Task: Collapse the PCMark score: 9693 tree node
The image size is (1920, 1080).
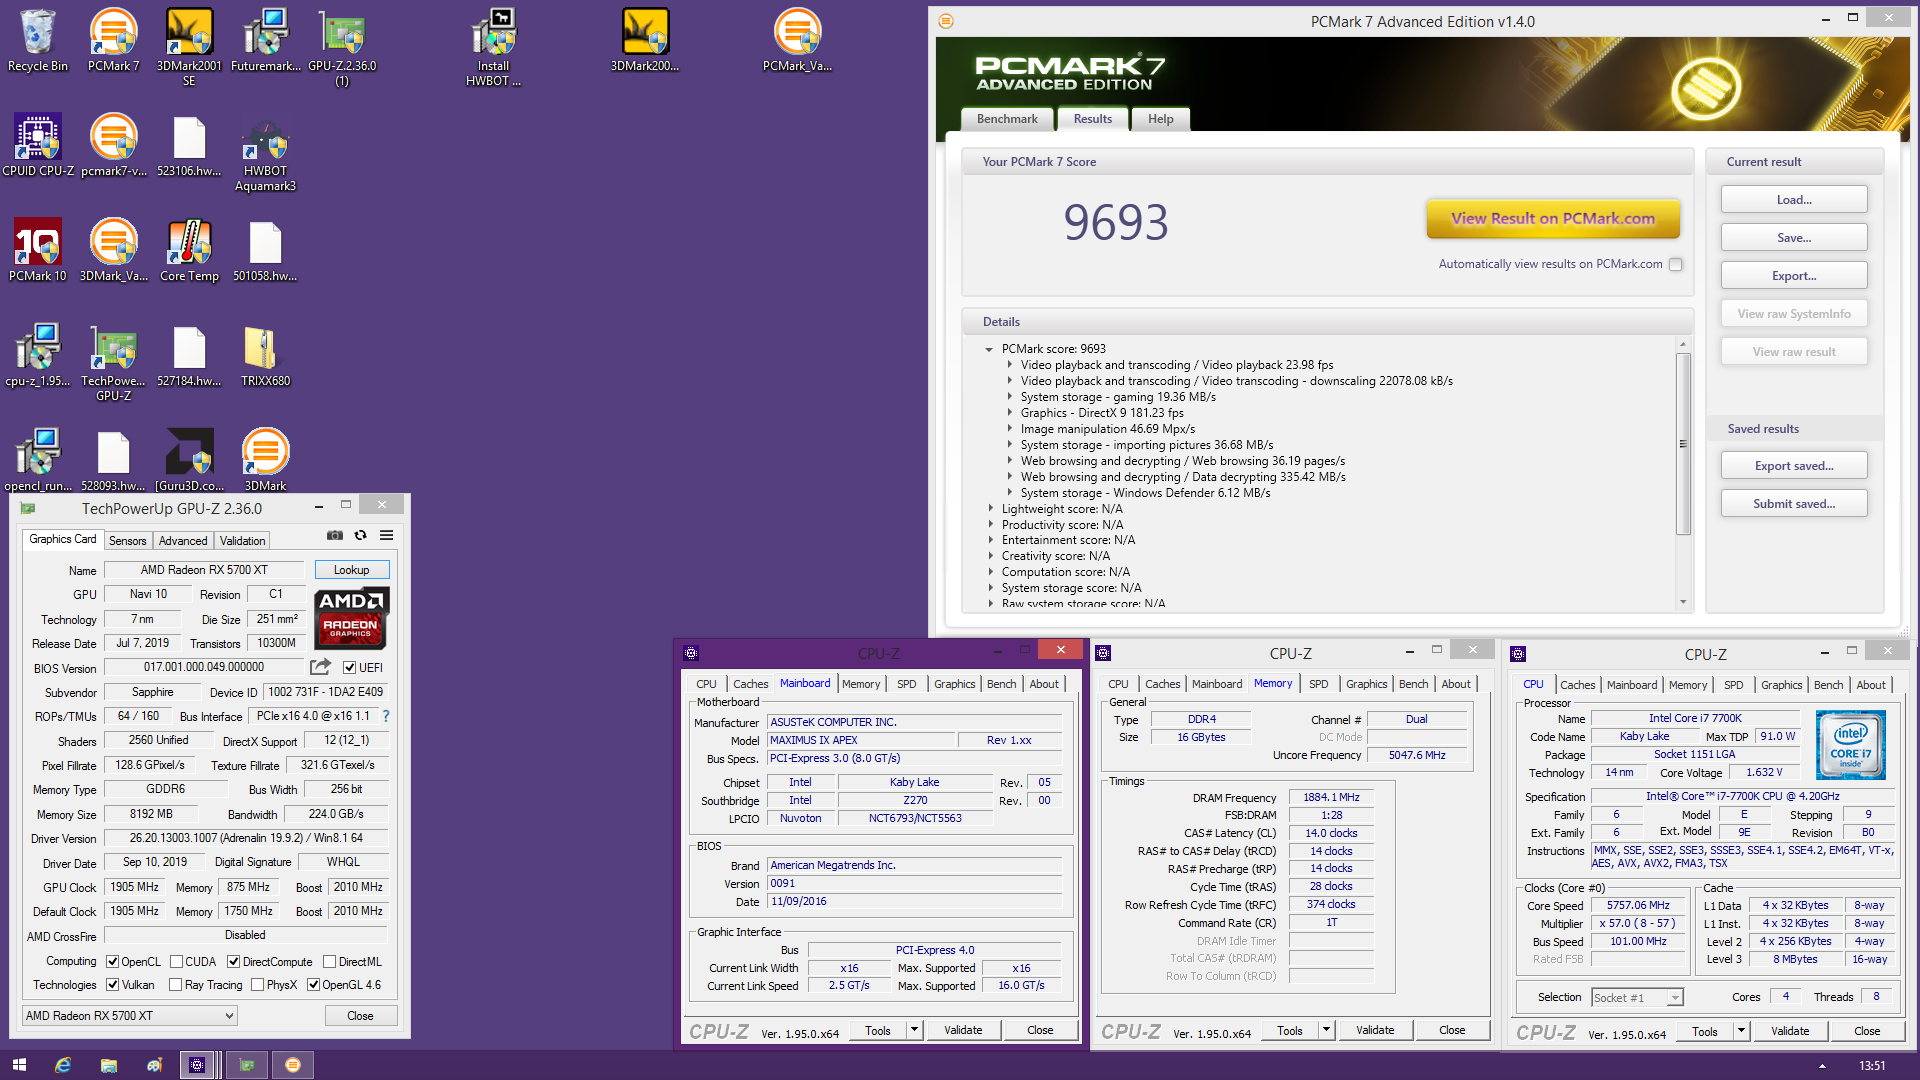Action: click(x=989, y=350)
